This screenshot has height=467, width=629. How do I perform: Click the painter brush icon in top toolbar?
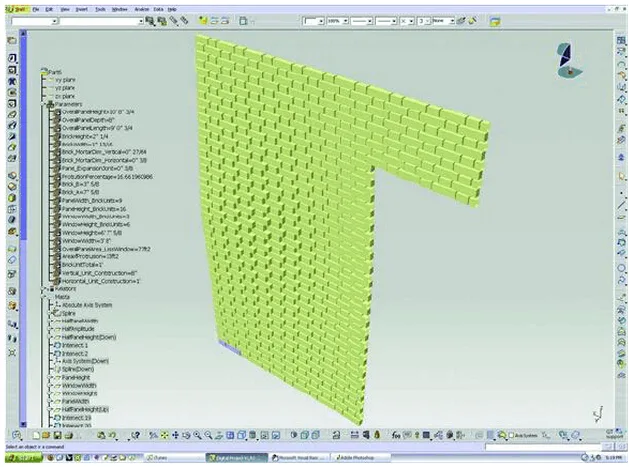(473, 20)
